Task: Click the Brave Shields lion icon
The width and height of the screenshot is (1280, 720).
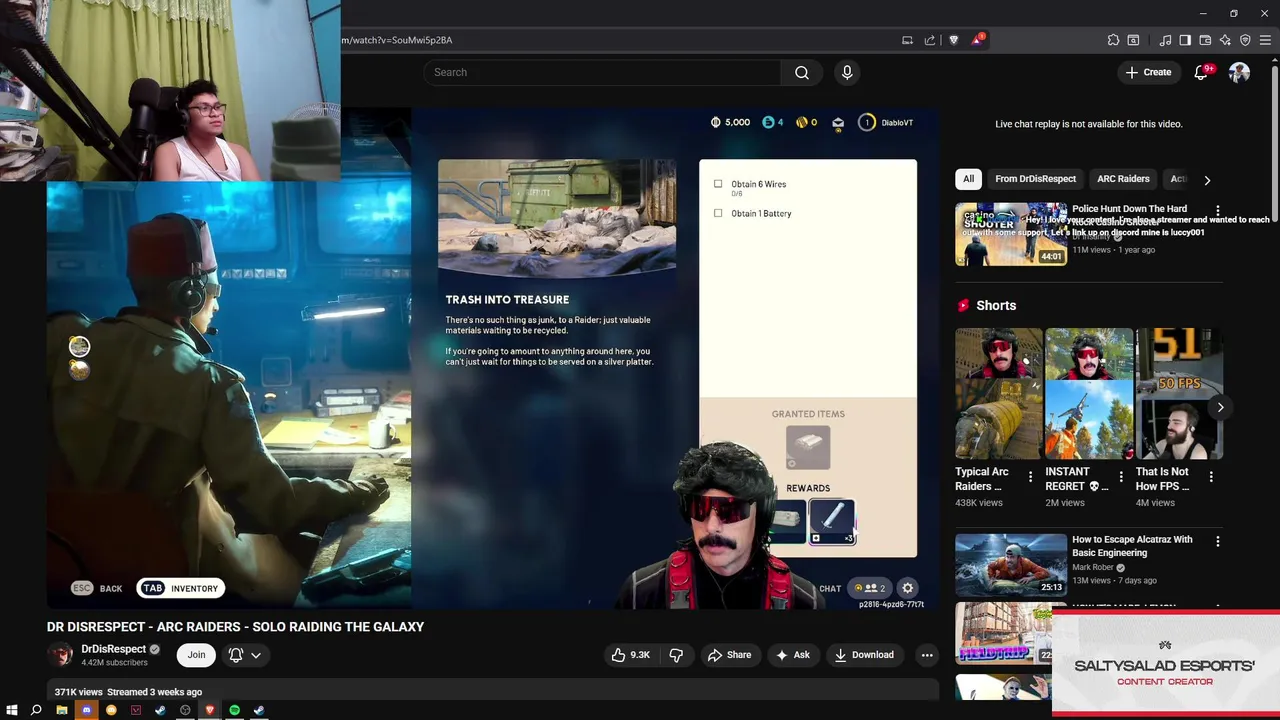Action: pyautogui.click(x=953, y=40)
